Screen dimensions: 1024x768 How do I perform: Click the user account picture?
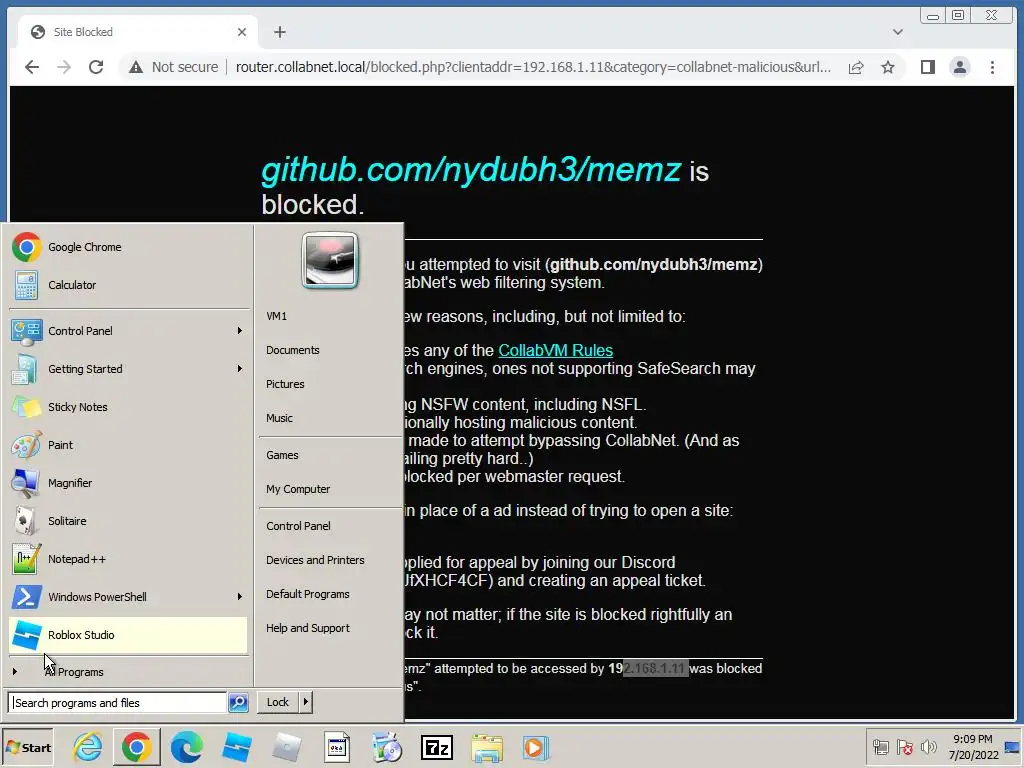click(x=330, y=260)
